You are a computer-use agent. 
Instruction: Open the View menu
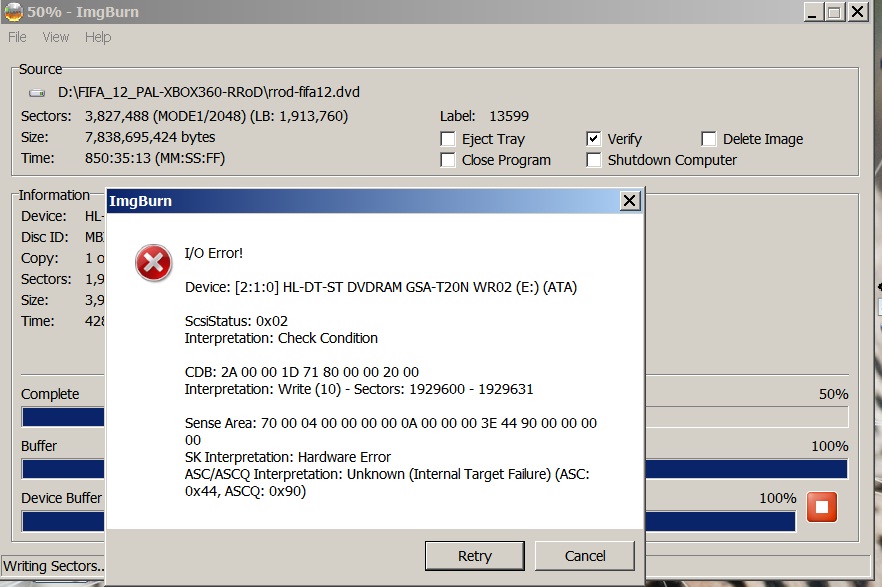[x=56, y=37]
